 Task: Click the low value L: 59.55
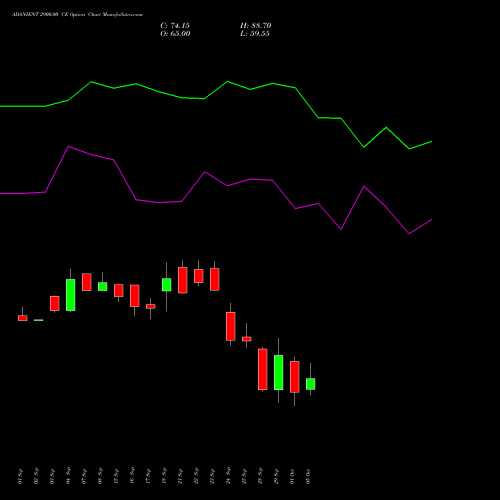(255, 33)
